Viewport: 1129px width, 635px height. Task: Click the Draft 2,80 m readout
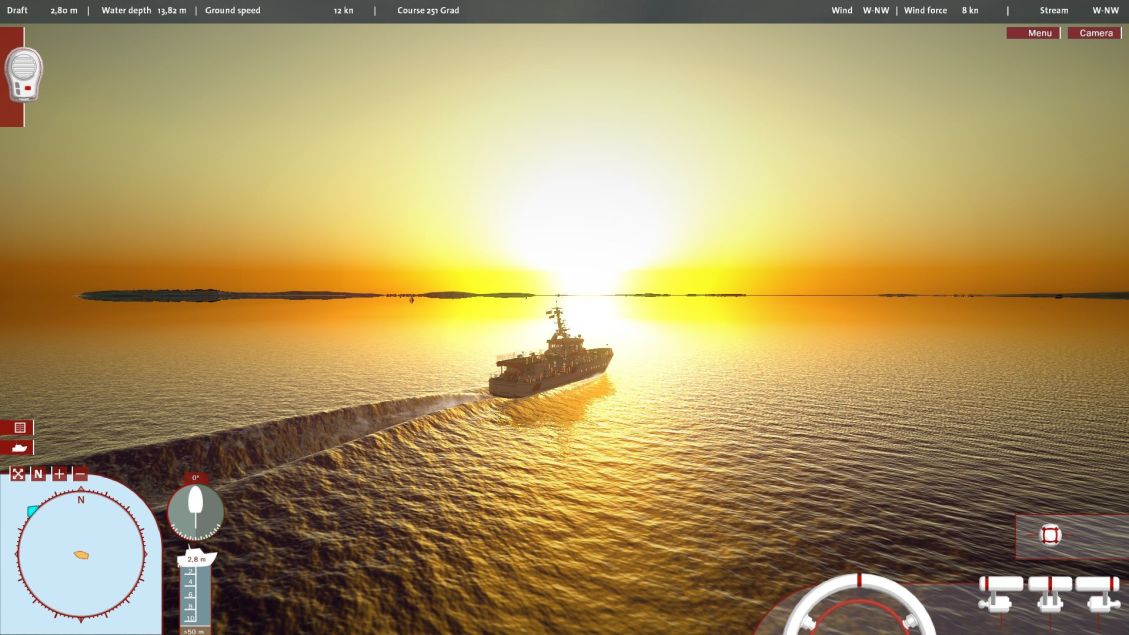pos(42,11)
